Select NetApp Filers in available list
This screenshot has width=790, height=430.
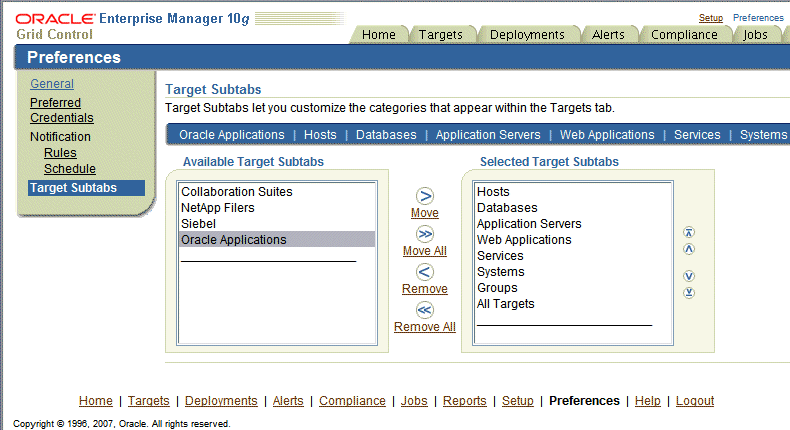pos(277,208)
